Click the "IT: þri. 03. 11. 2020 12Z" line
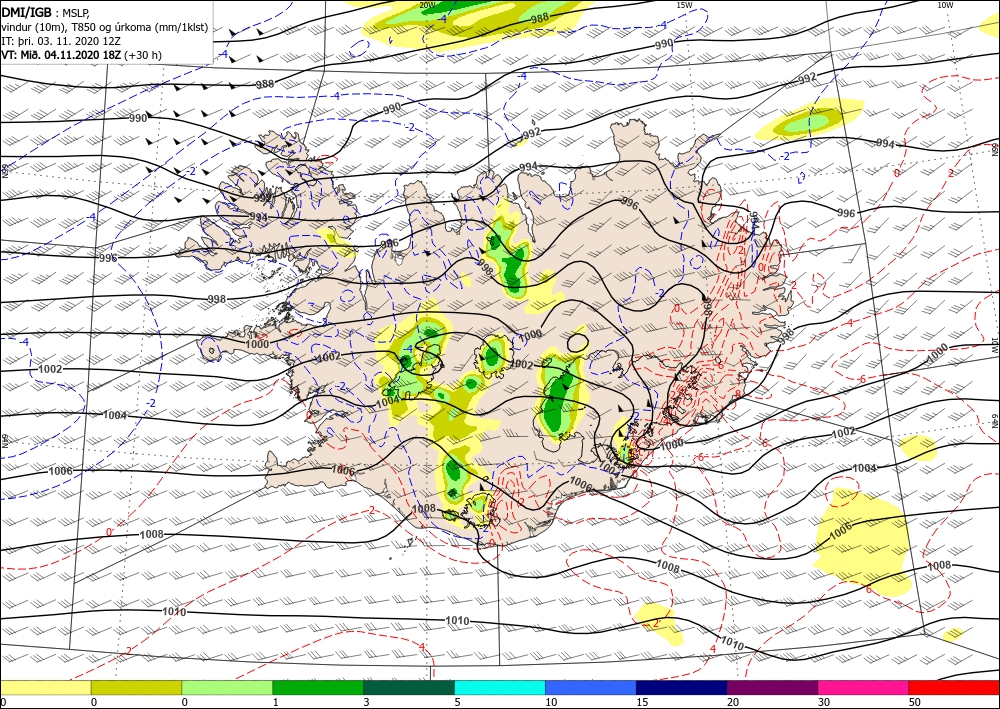Image resolution: width=1000 pixels, height=709 pixels. (62, 40)
